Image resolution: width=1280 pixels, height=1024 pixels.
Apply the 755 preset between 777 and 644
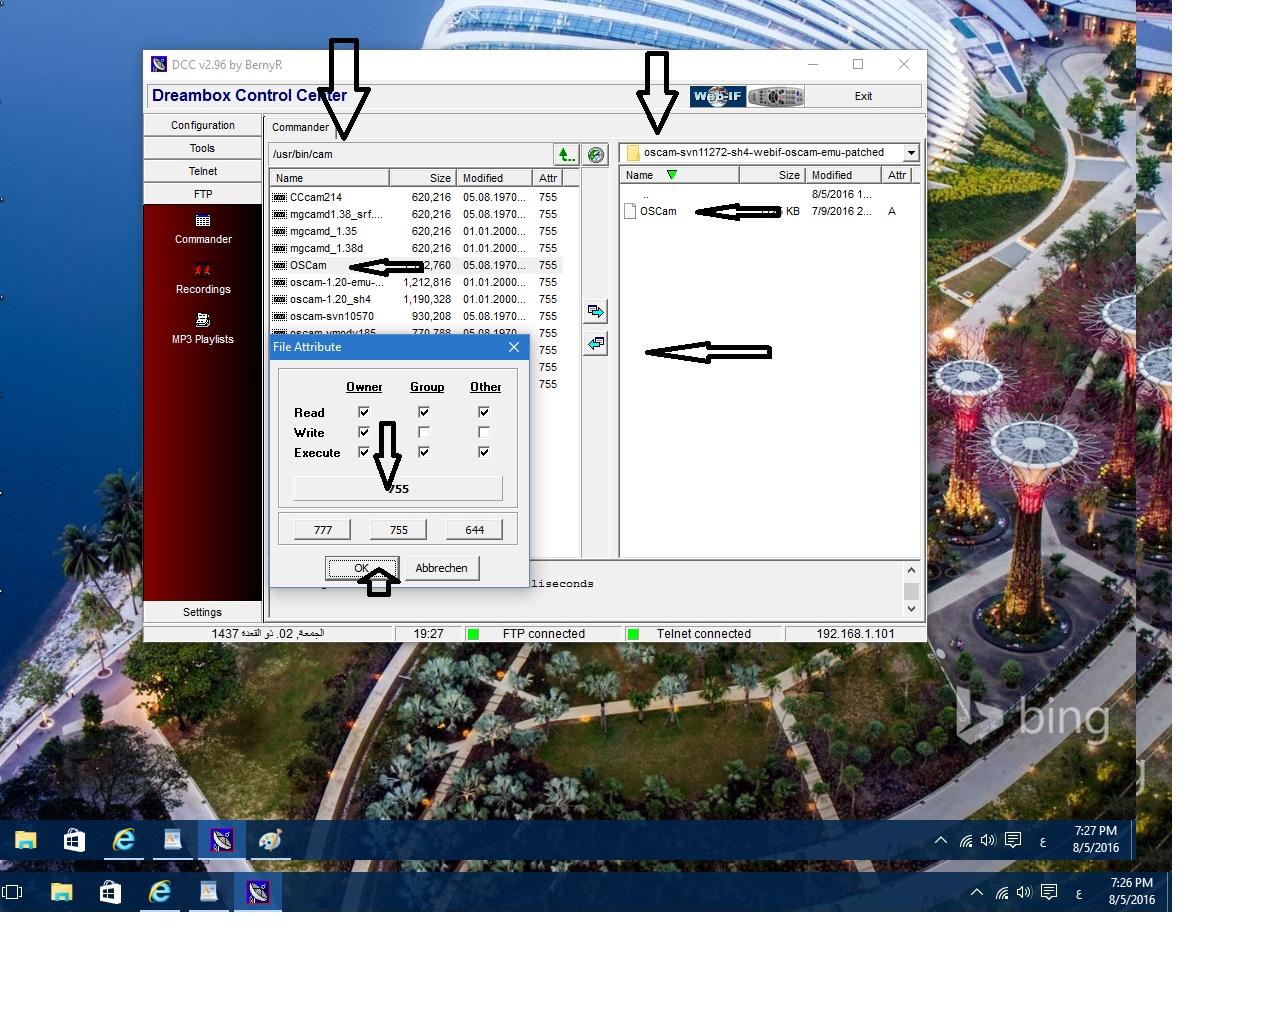(x=399, y=530)
